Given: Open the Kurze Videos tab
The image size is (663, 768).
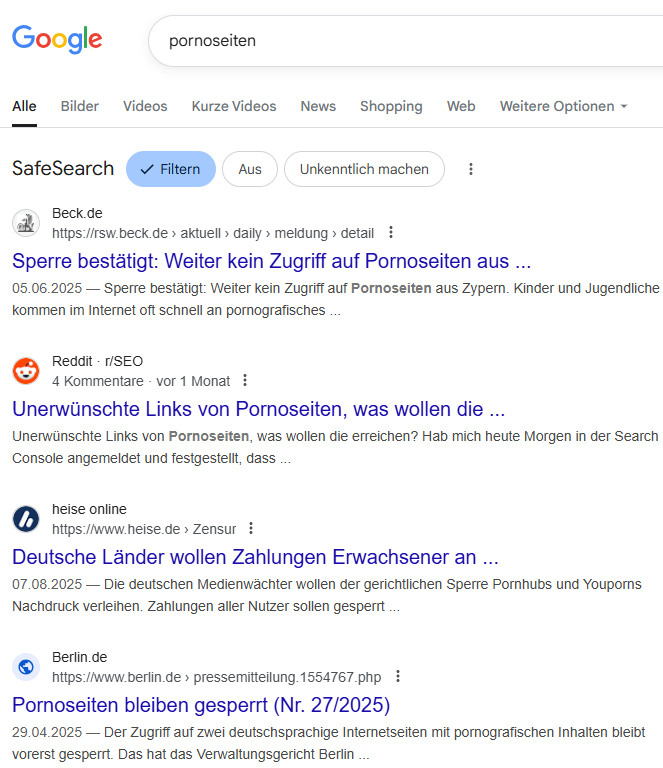Looking at the screenshot, I should coord(234,106).
